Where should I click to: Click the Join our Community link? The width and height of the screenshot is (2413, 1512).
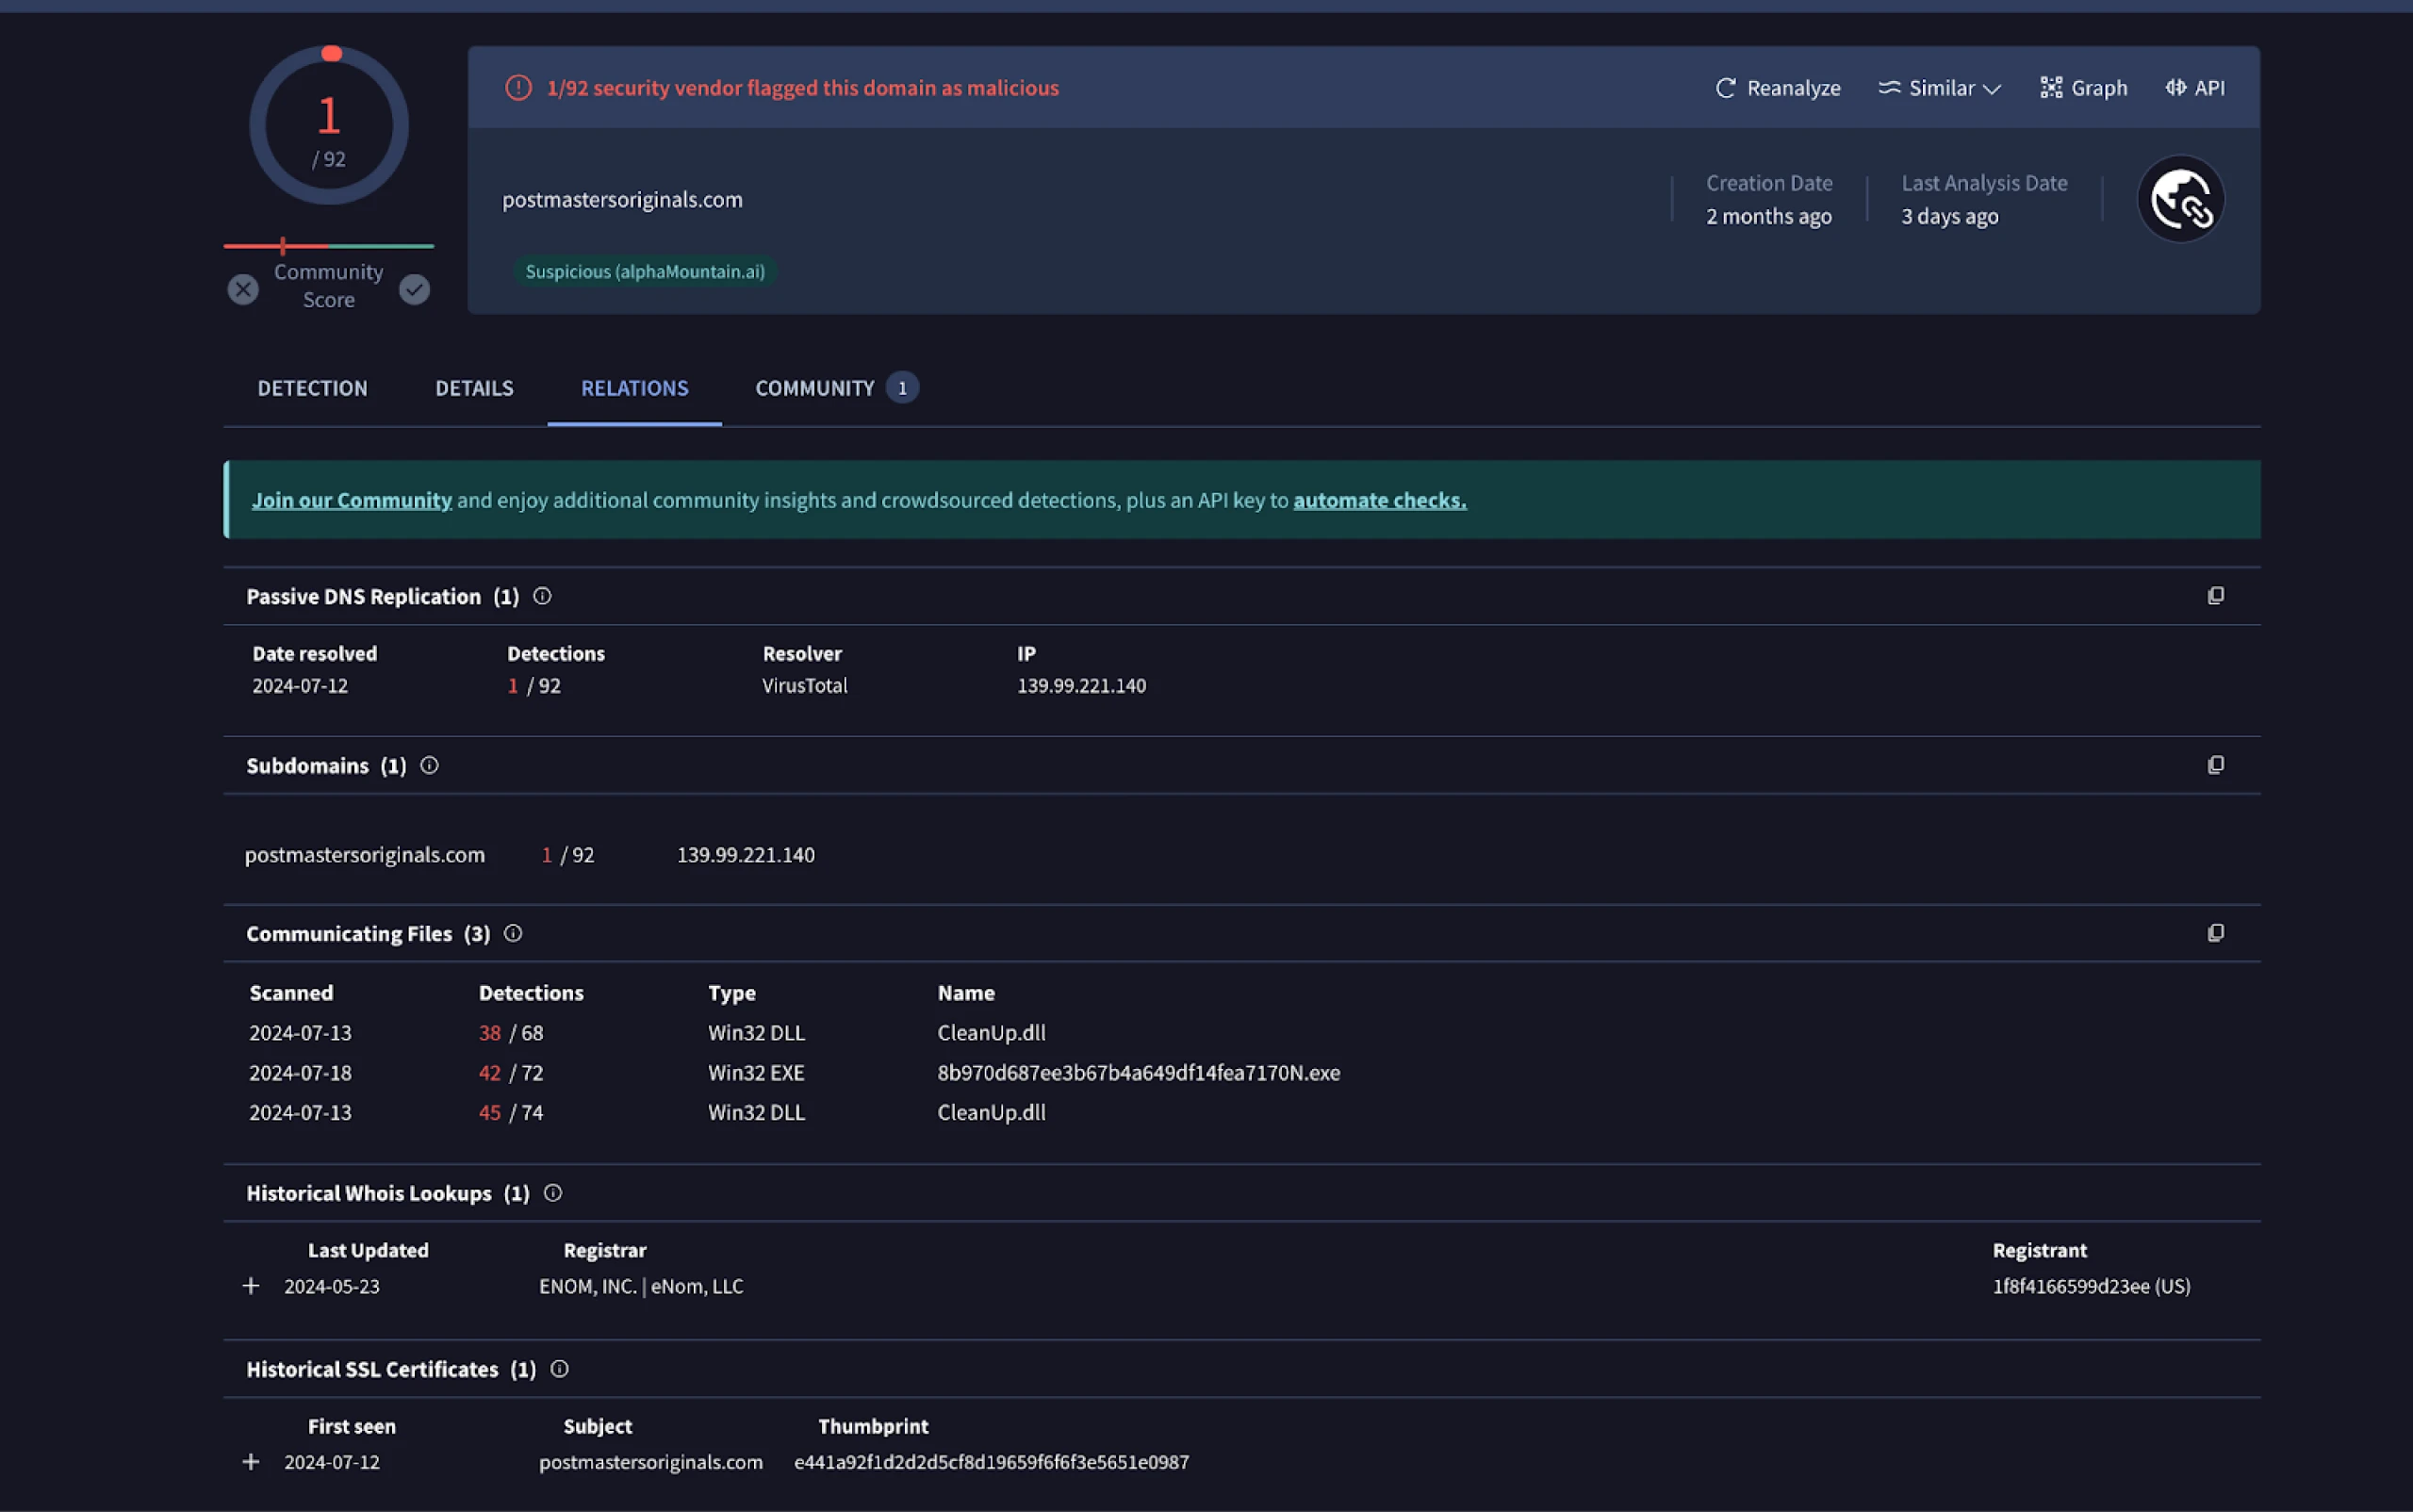352,500
